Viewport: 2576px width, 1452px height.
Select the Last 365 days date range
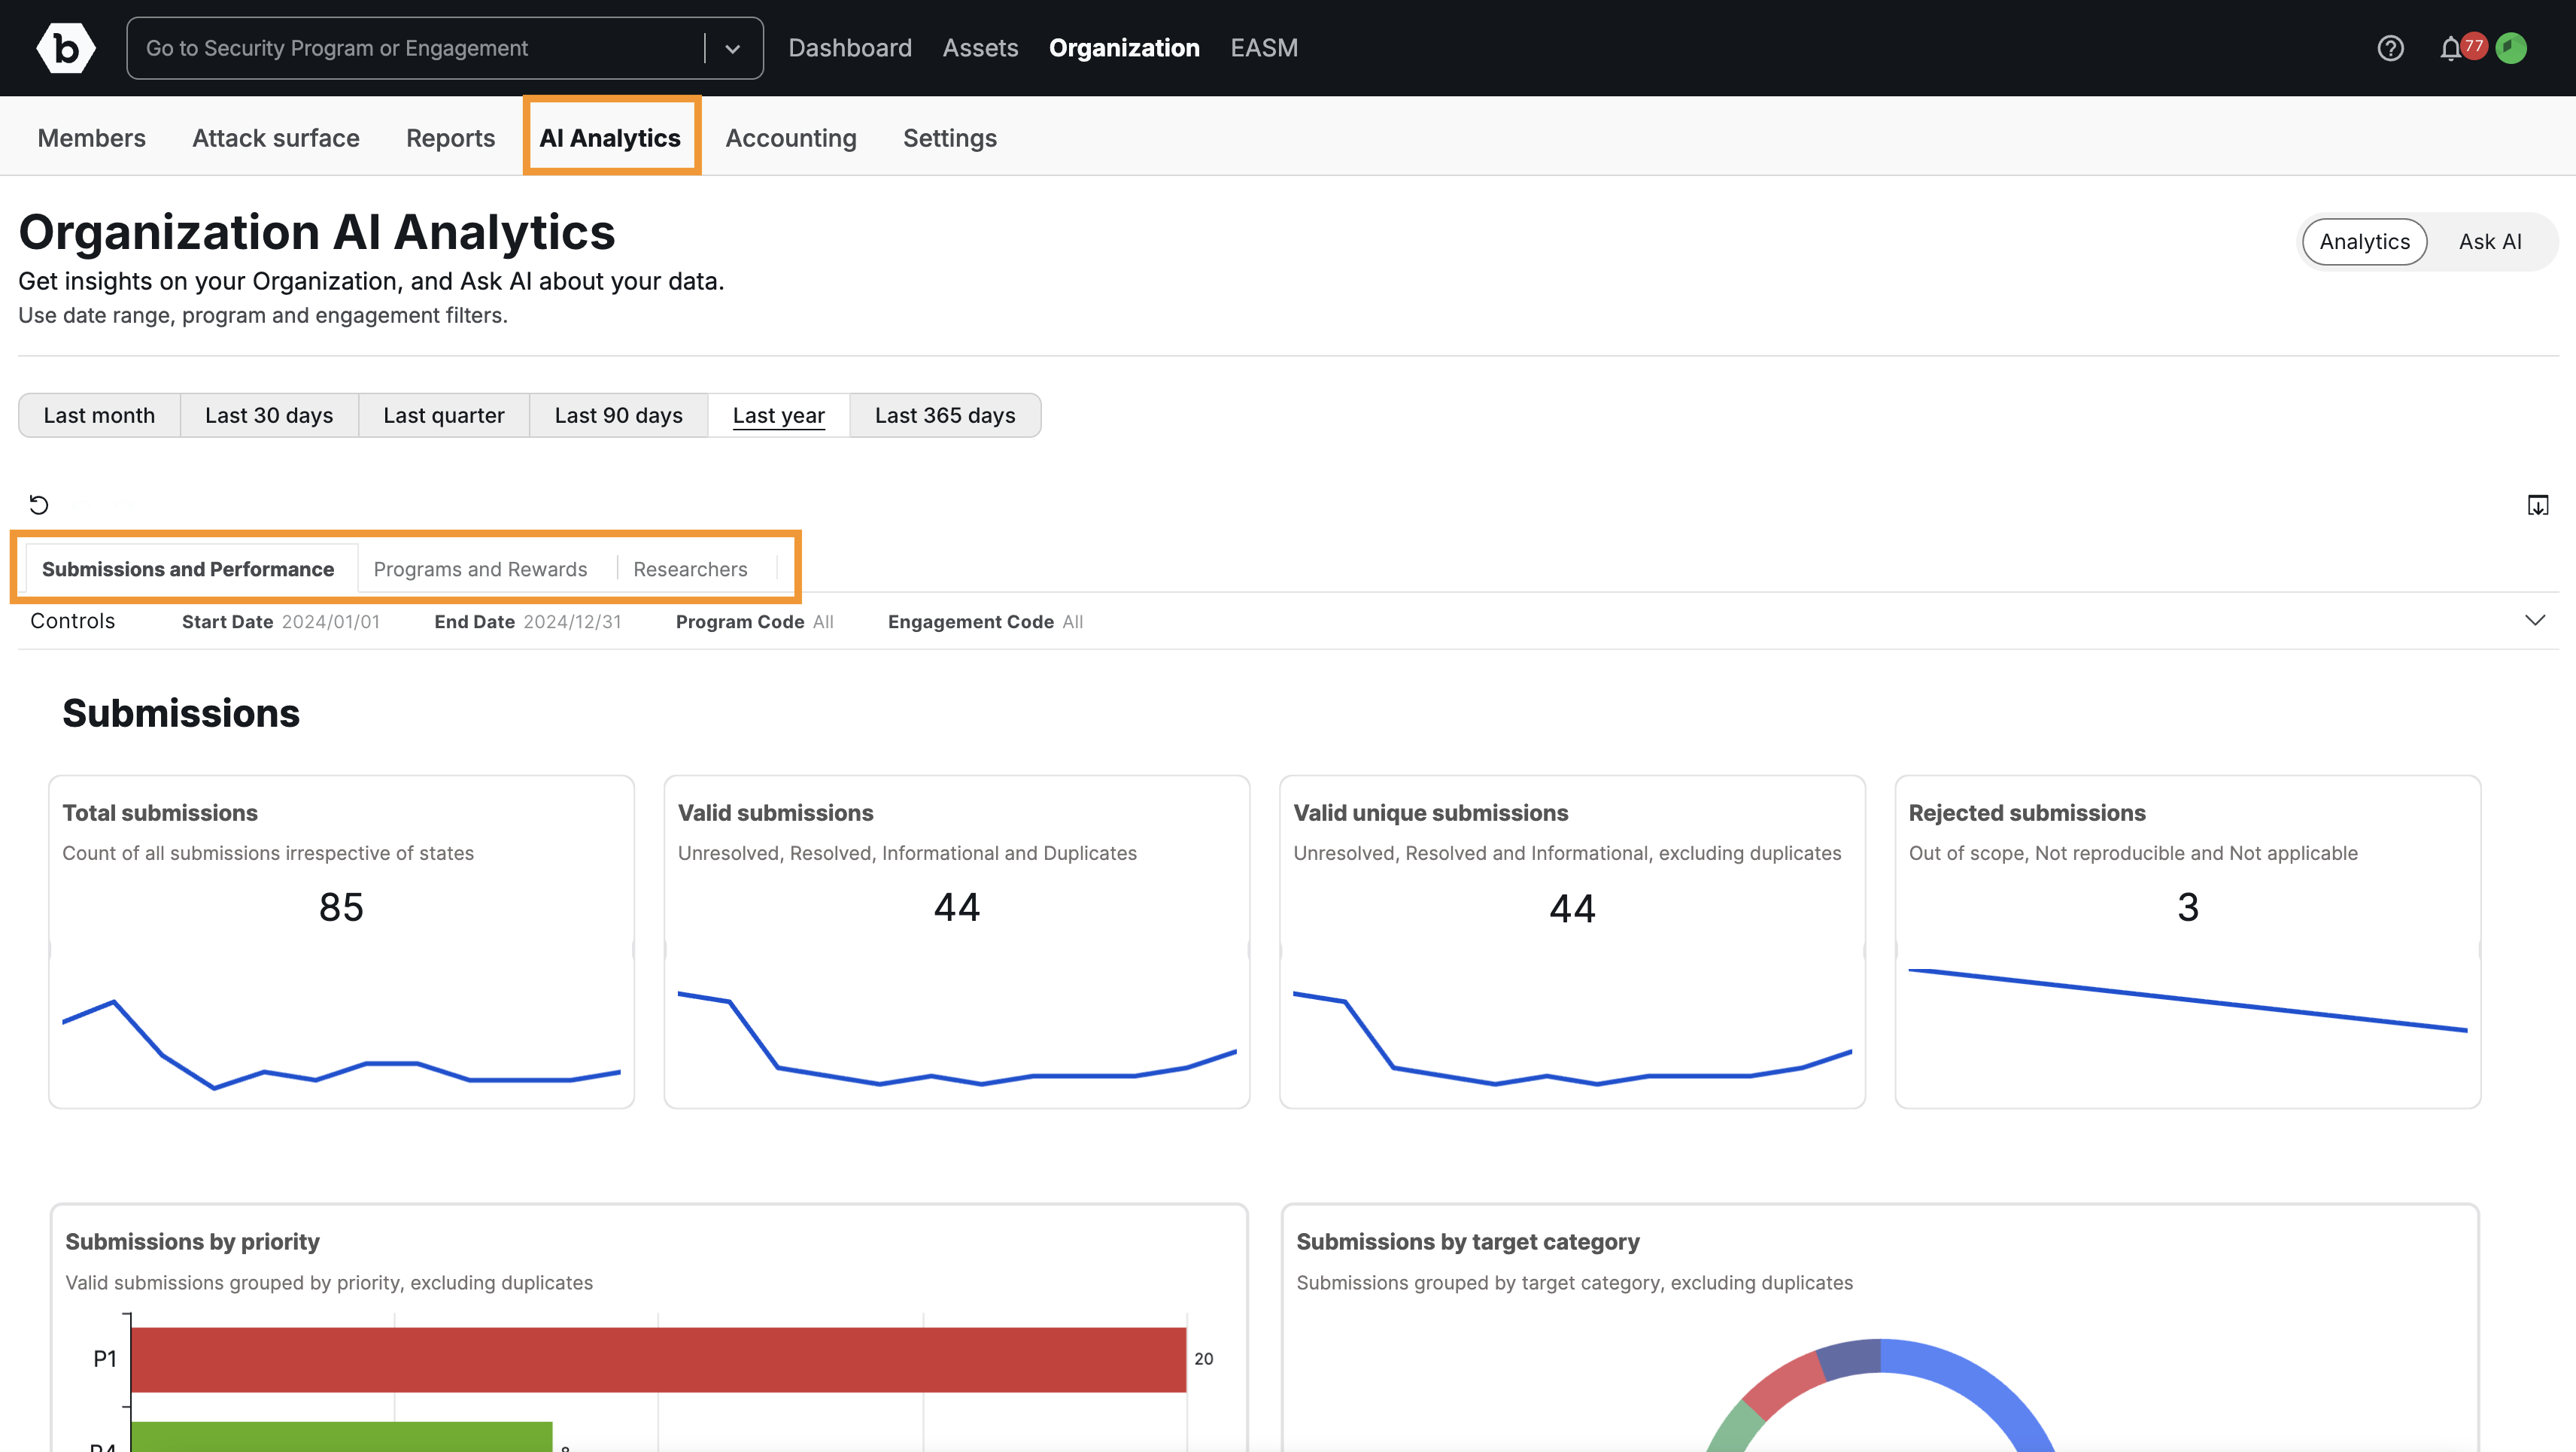(944, 415)
